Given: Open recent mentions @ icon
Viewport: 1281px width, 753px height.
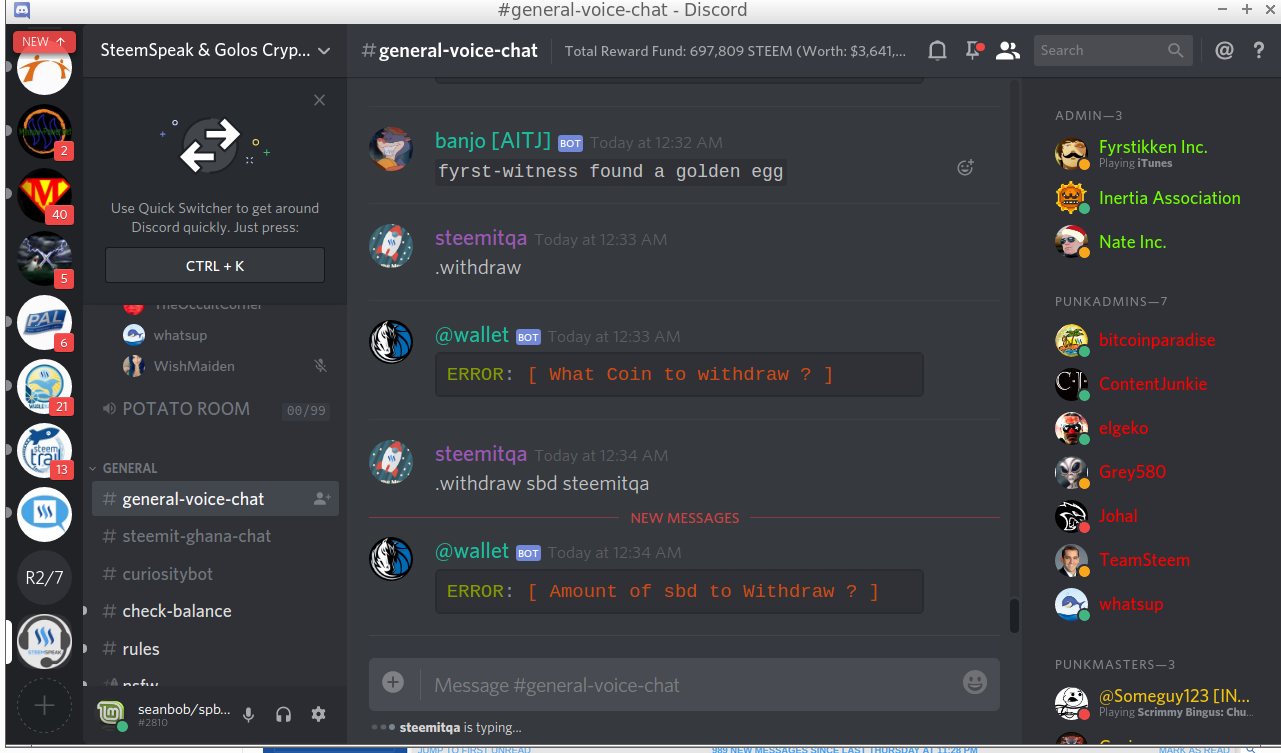Looking at the screenshot, I should pos(1224,50).
